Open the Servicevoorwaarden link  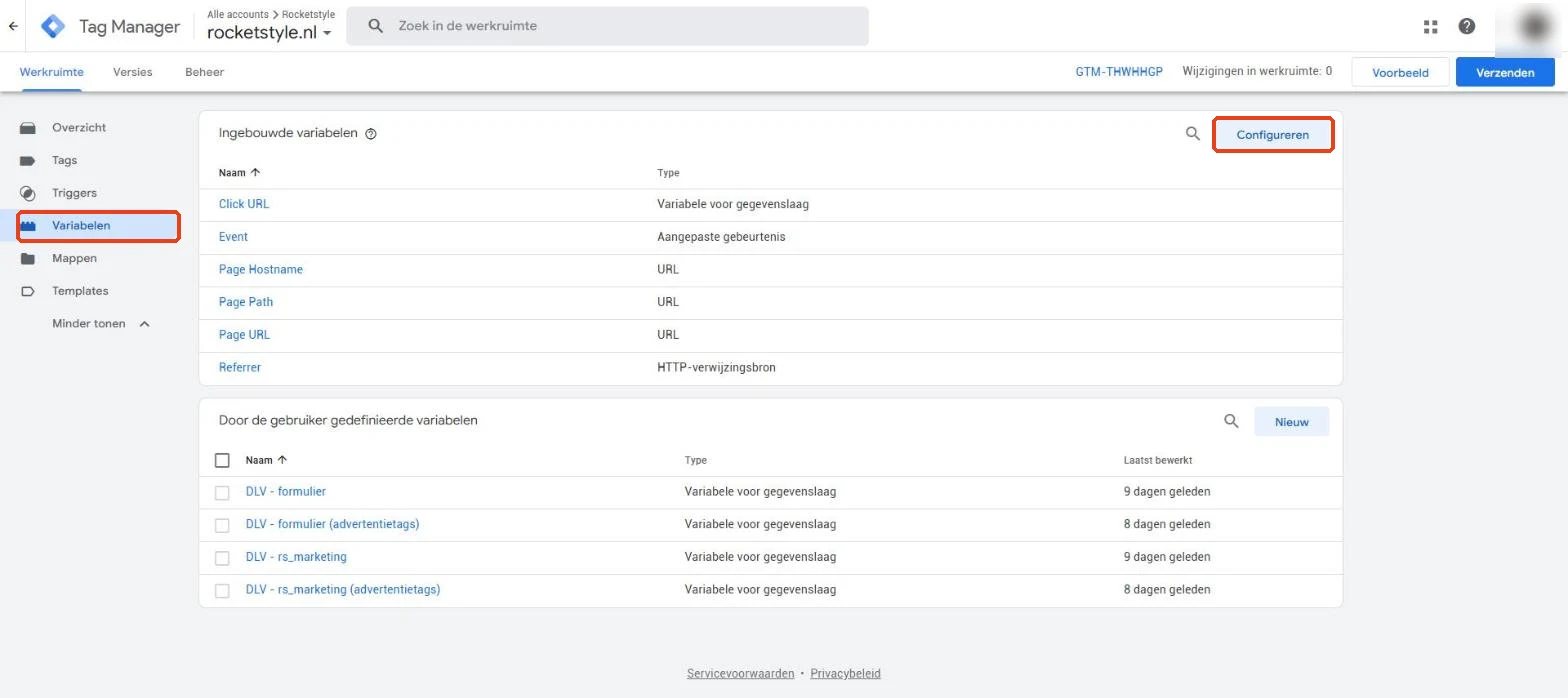[x=740, y=674]
